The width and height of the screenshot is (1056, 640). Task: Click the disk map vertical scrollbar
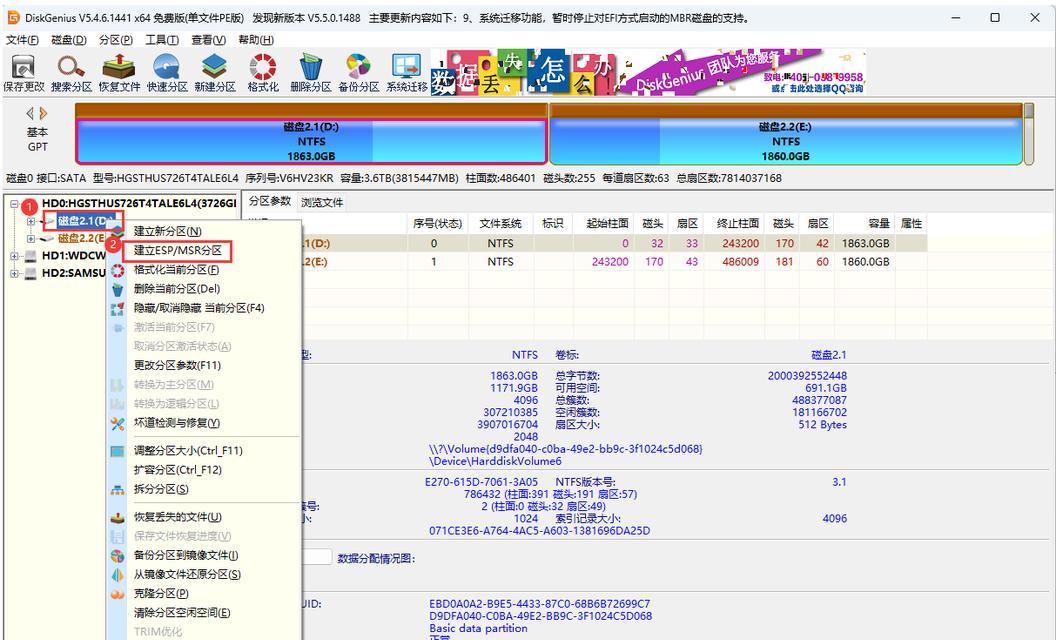pyautogui.click(x=1028, y=133)
